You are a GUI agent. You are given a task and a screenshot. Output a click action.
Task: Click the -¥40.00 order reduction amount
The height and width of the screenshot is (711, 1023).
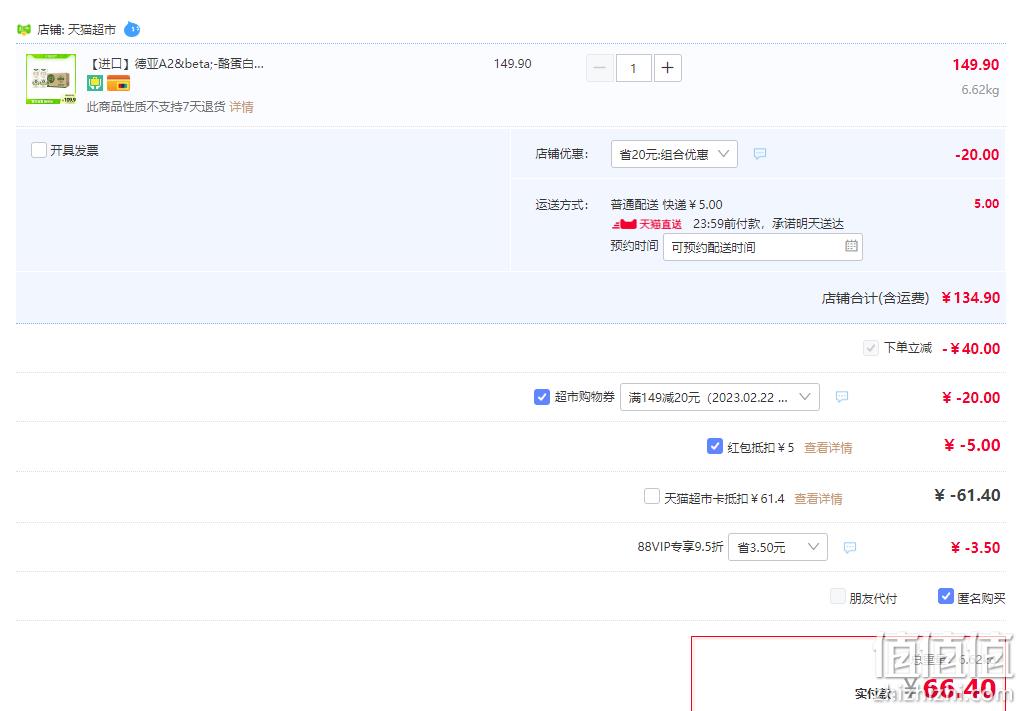pyautogui.click(x=971, y=348)
